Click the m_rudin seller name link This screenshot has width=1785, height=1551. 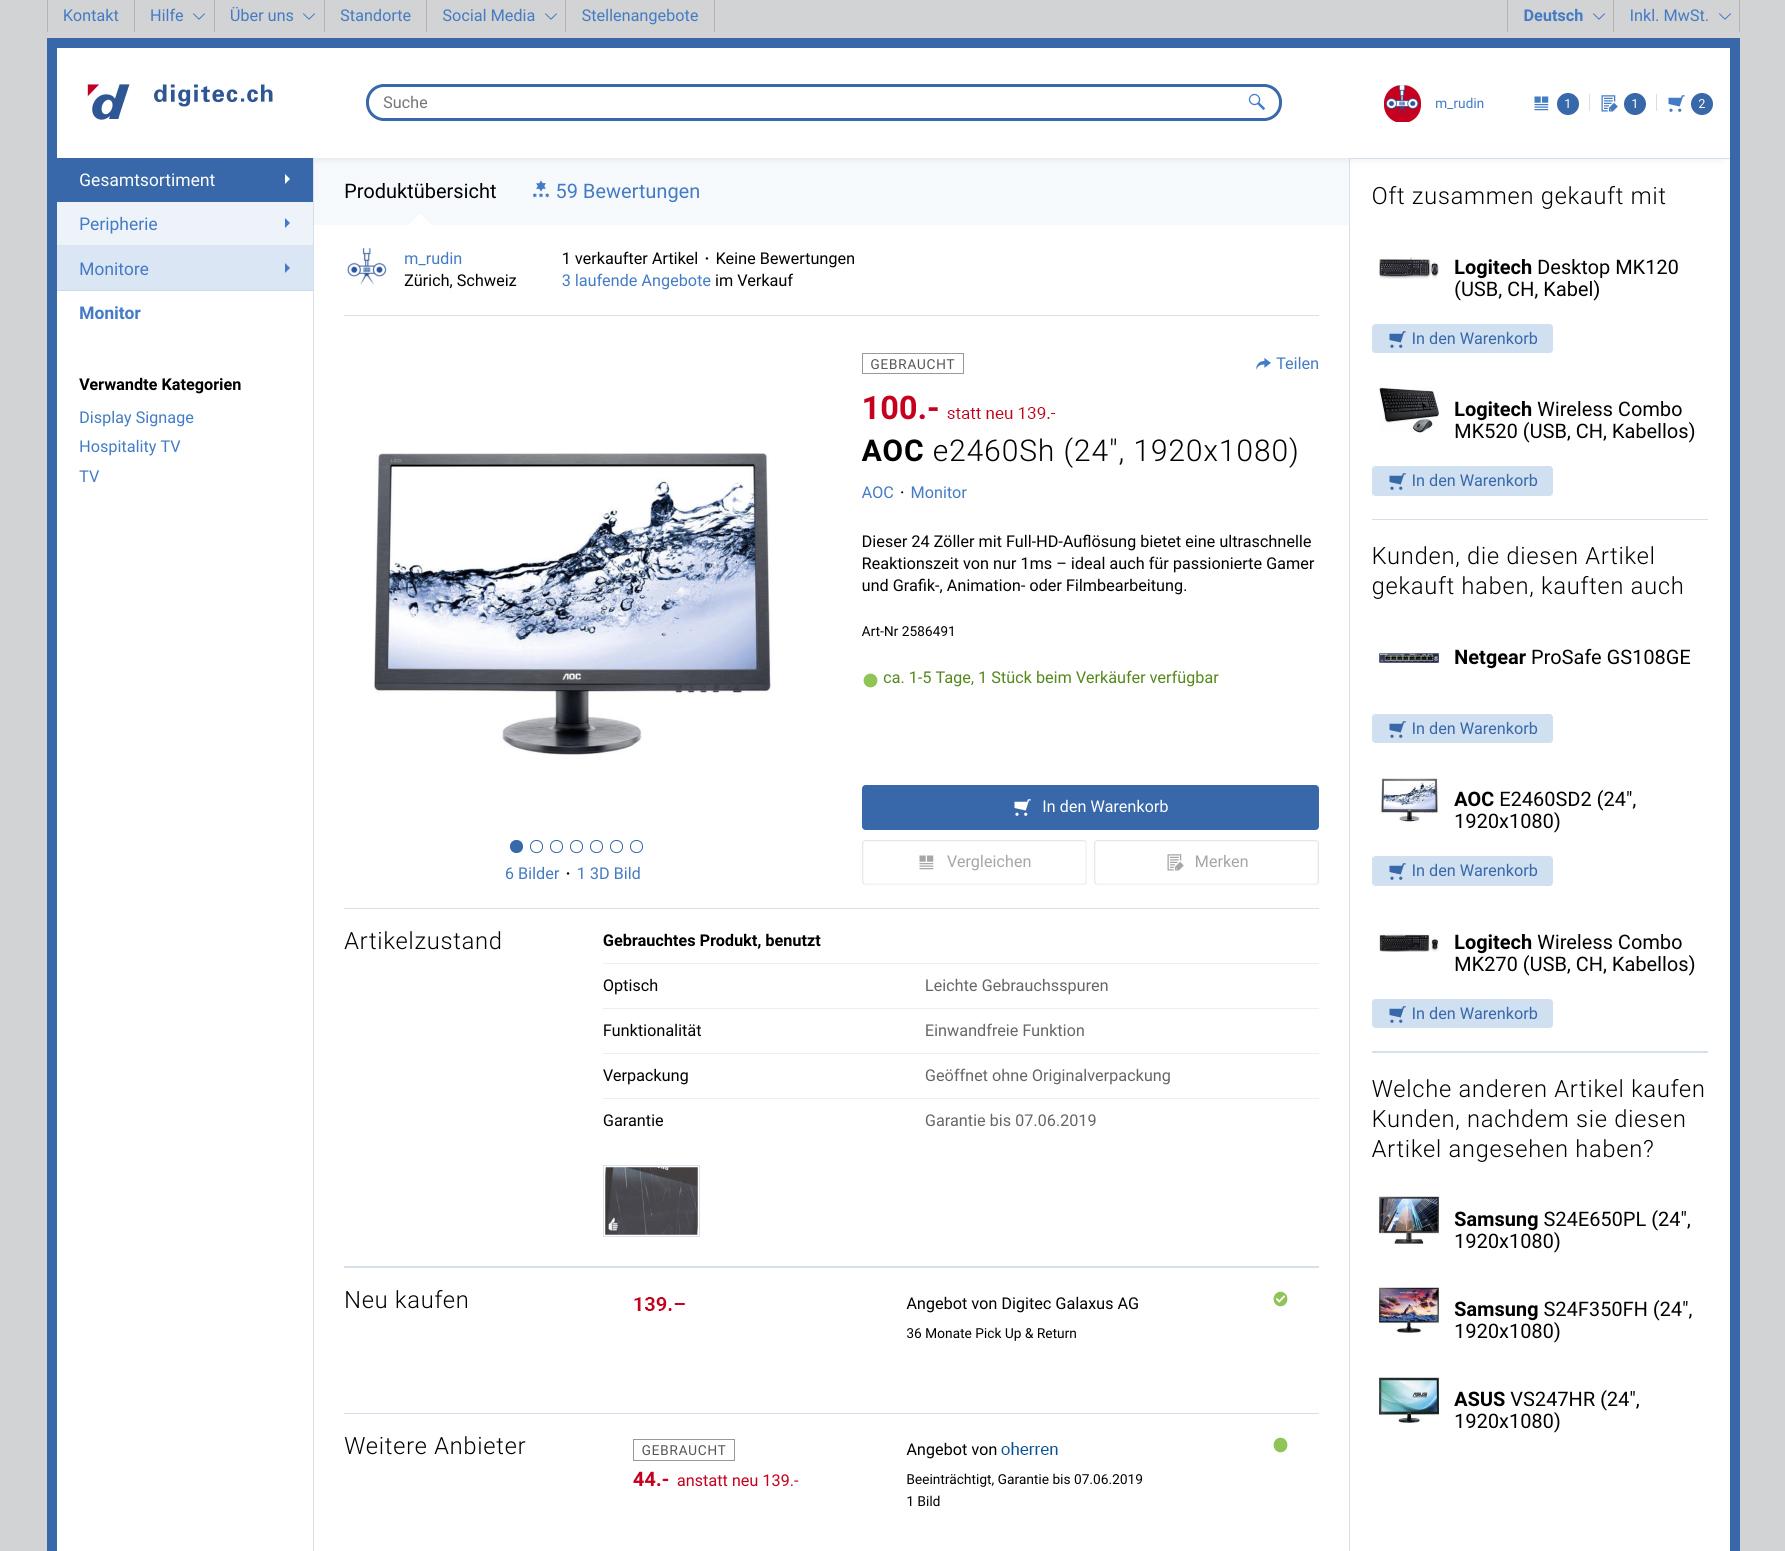(x=433, y=258)
